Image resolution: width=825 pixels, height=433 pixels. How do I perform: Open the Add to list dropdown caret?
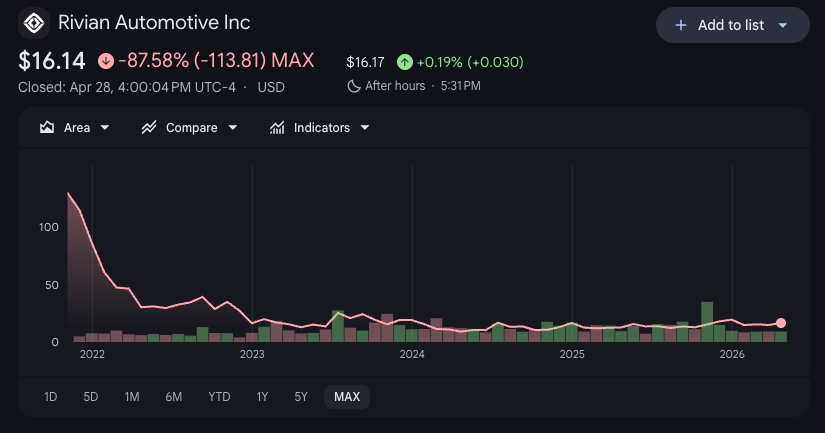(782, 25)
